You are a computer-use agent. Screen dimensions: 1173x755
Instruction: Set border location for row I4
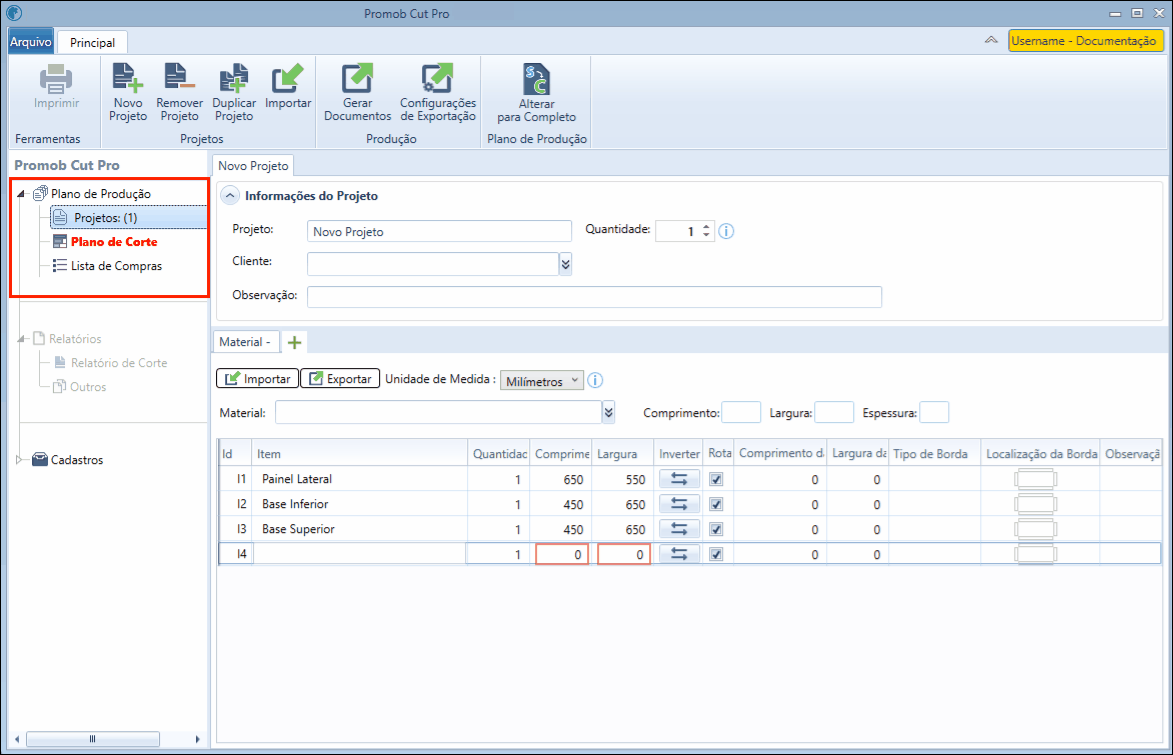click(1036, 554)
